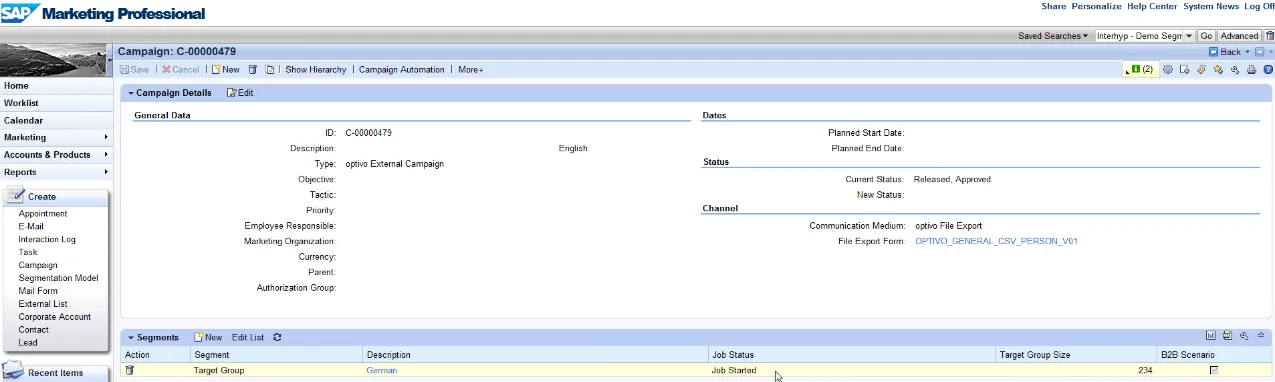The width and height of the screenshot is (1275, 382).
Task: Create a new Corporate Account
Action: coord(54,317)
